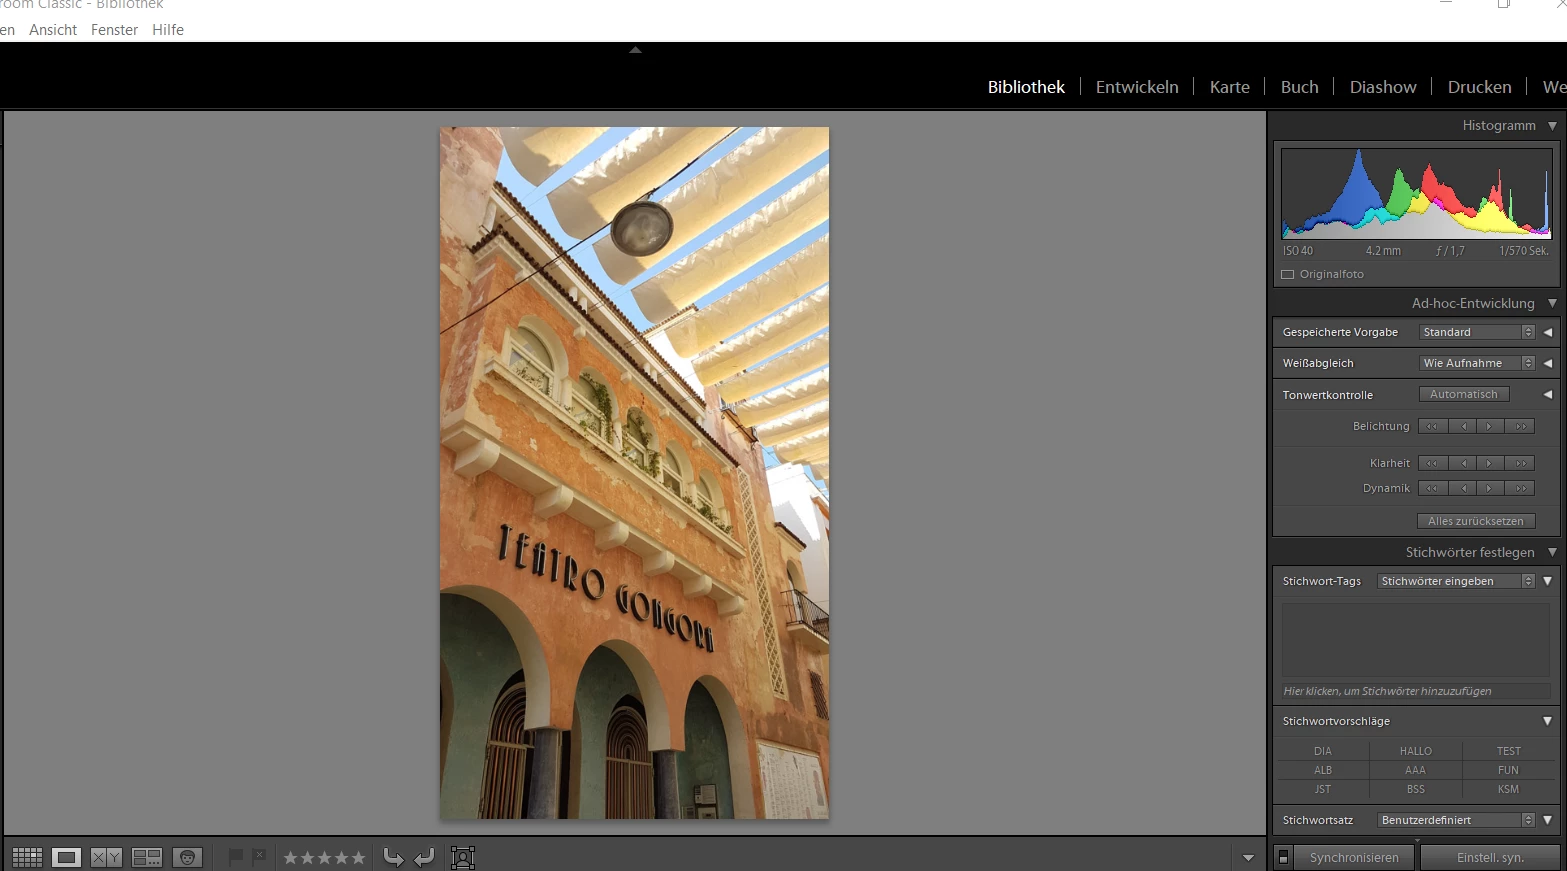Image resolution: width=1567 pixels, height=871 pixels.
Task: Open Hilfe menu
Action: 168,30
